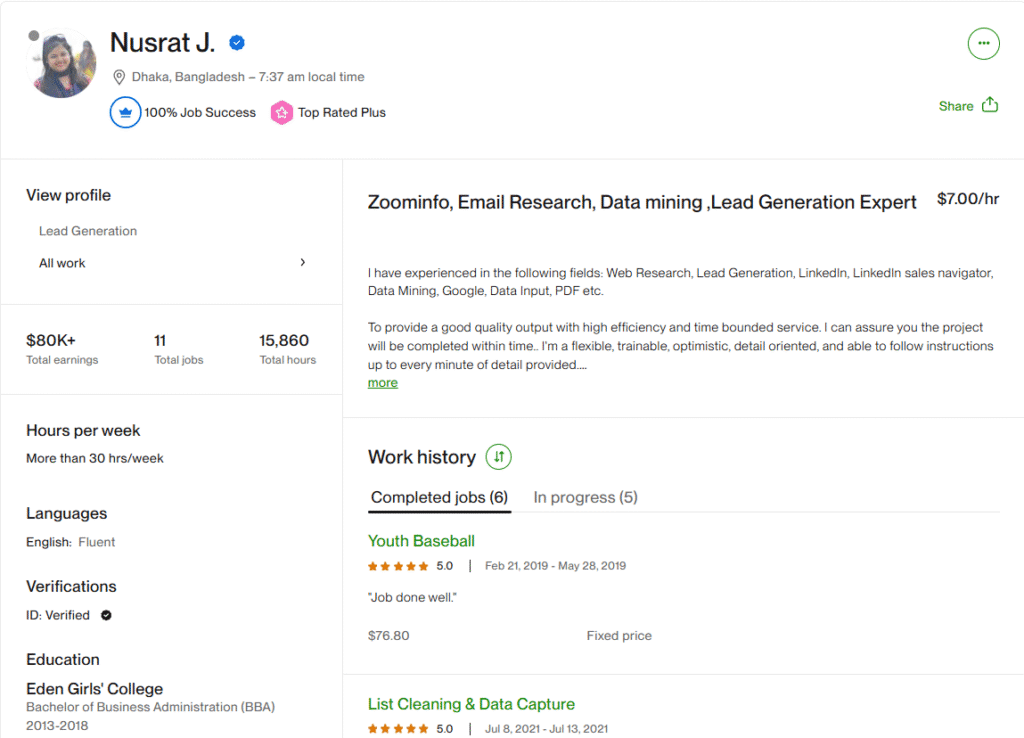Click the Job Success crown badge icon
1024x738 pixels.
tap(125, 112)
